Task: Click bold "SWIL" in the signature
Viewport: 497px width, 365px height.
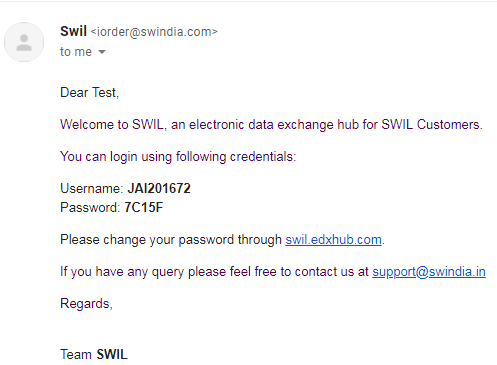Action: (112, 354)
